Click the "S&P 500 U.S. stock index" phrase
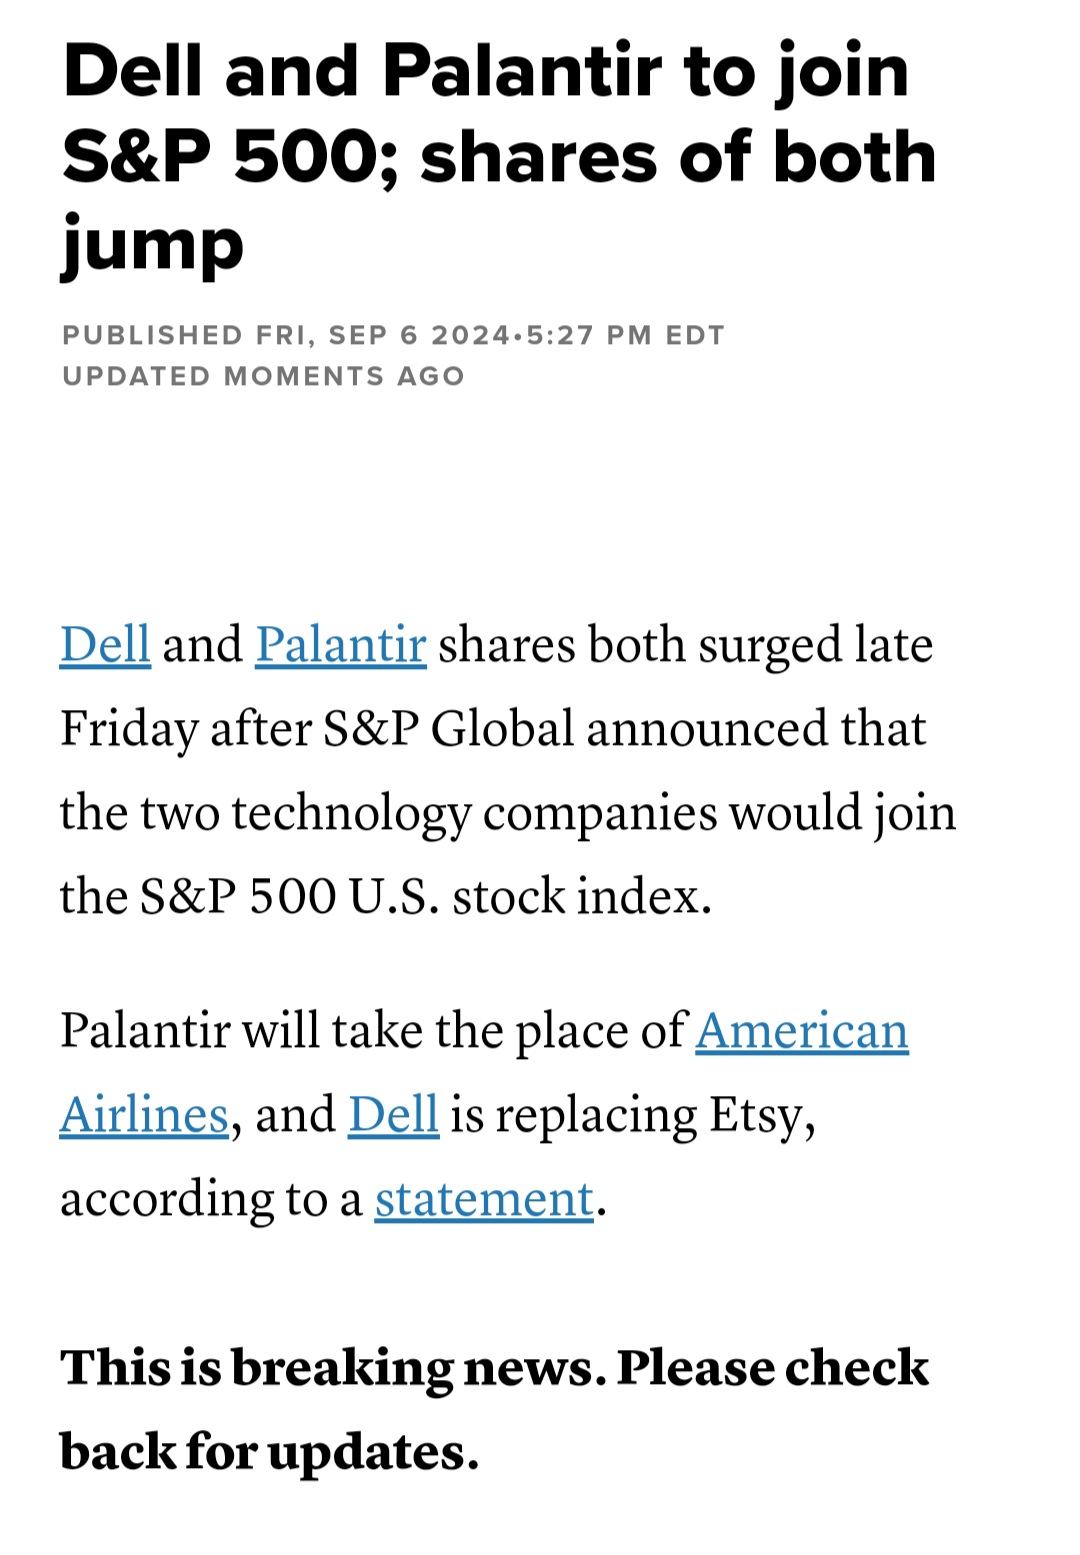Image resolution: width=1080 pixels, height=1555 pixels. (425, 897)
